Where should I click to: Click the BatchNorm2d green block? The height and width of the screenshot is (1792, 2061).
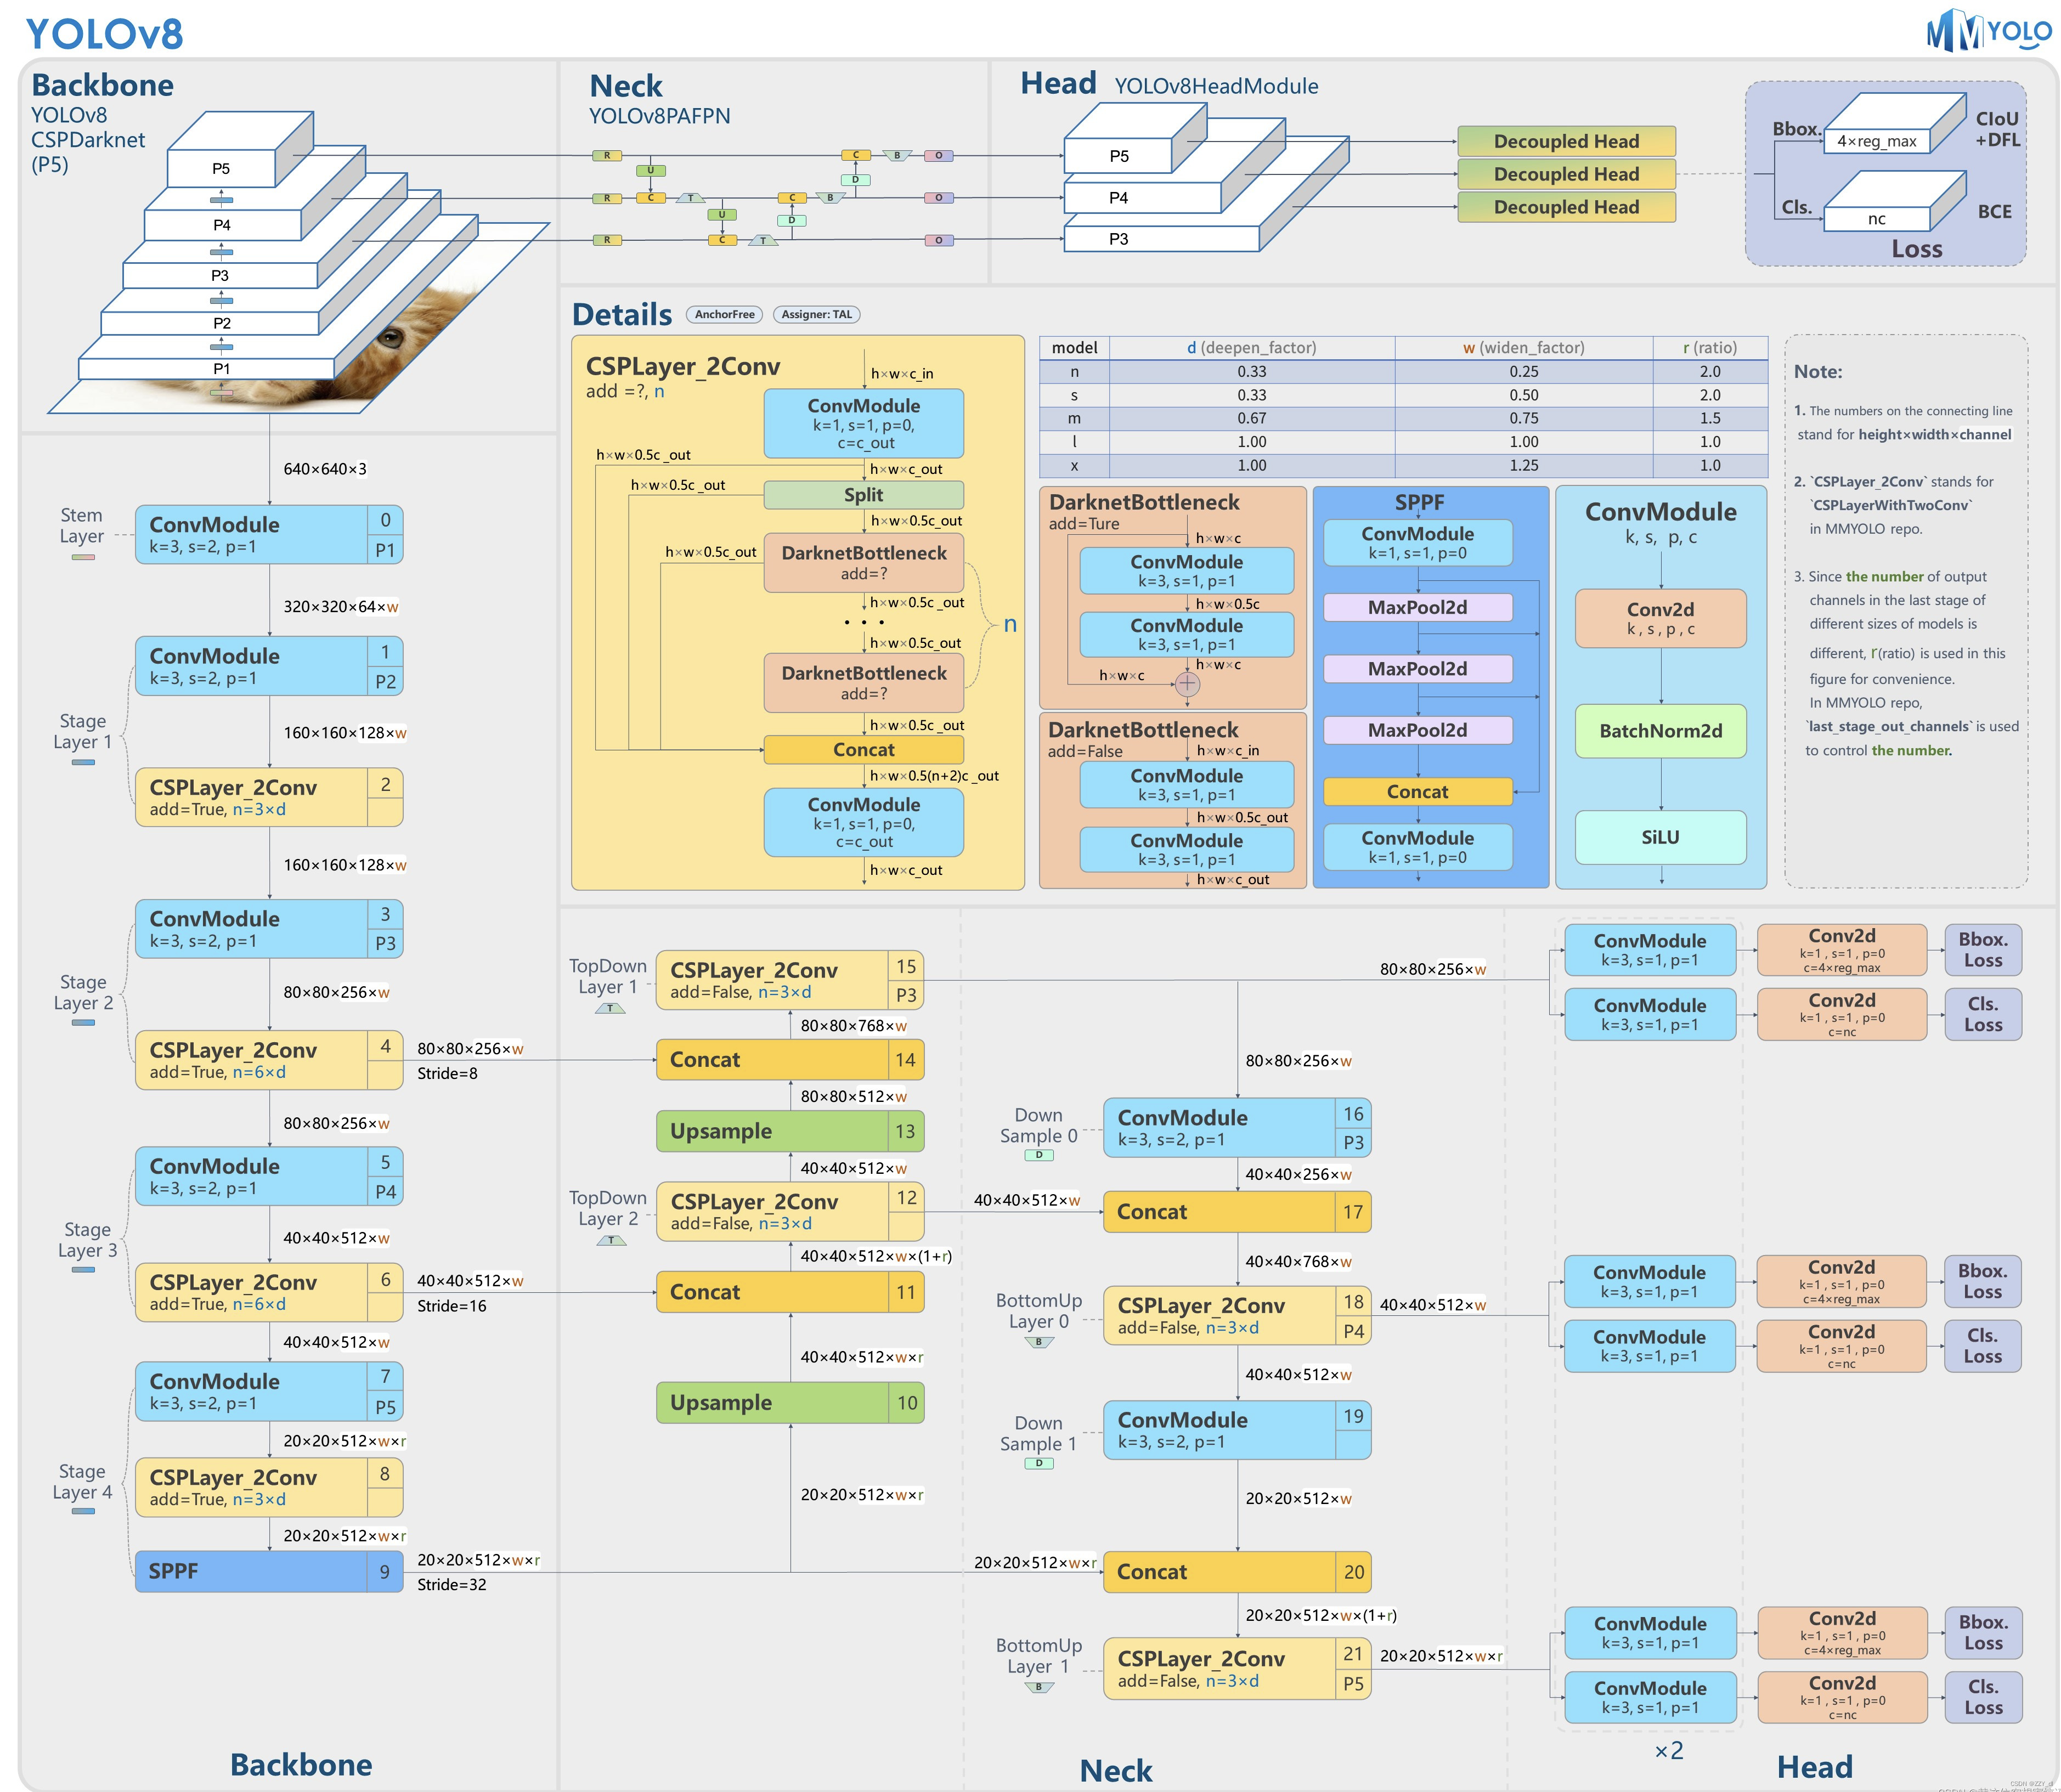click(x=1660, y=731)
